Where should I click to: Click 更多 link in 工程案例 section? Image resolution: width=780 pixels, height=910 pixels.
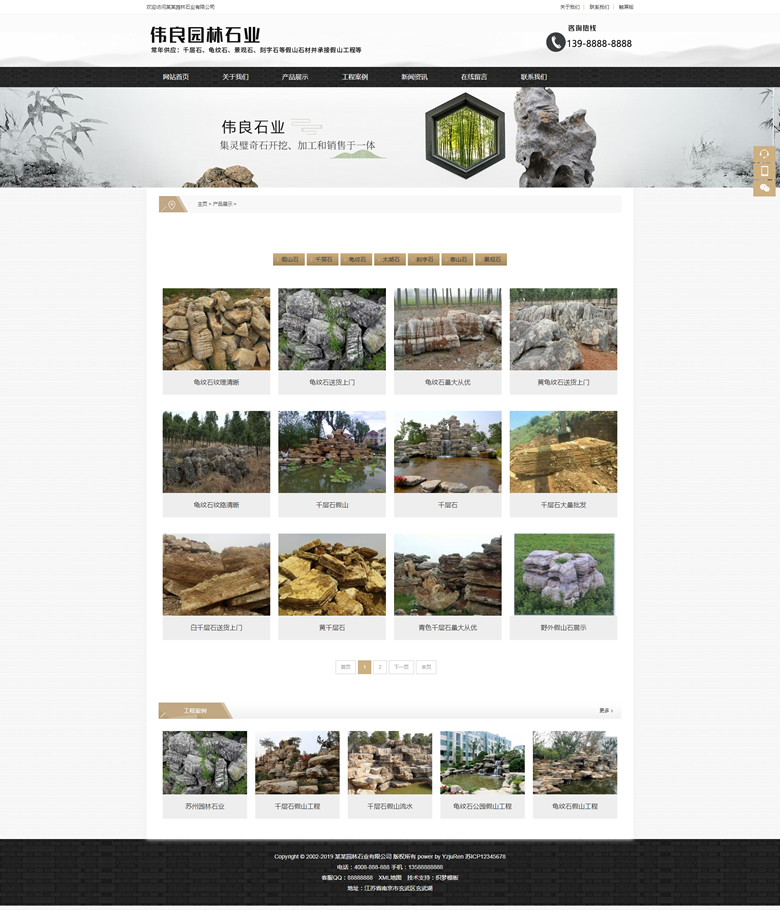pyautogui.click(x=606, y=710)
